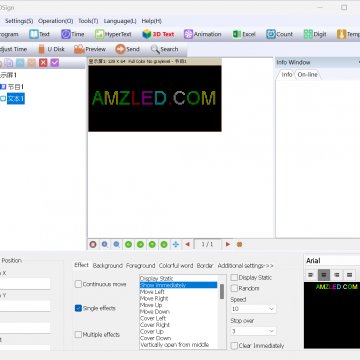Send program to the display
The width and height of the screenshot is (360, 360).
(127, 49)
